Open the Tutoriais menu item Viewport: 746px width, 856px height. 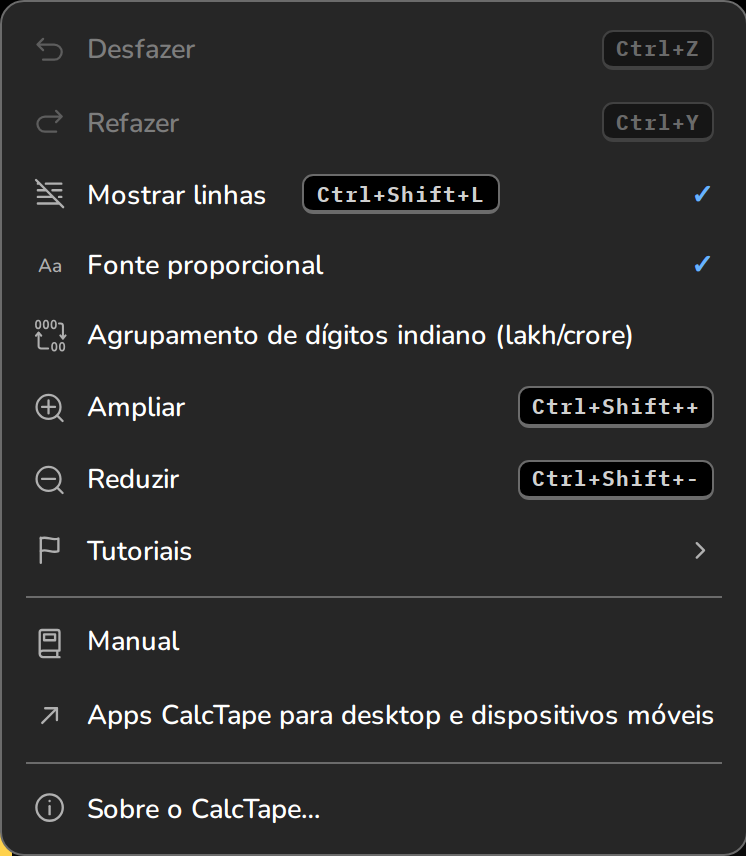[374, 550]
